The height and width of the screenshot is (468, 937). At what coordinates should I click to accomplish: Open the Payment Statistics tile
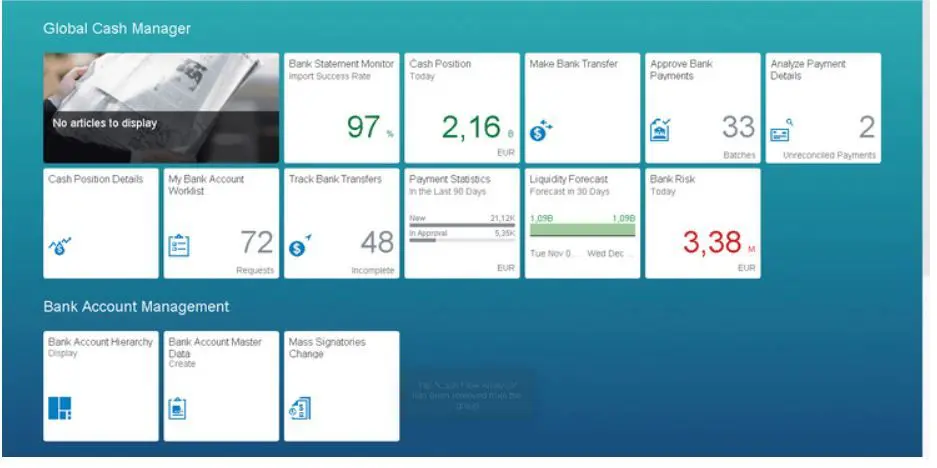click(x=462, y=223)
